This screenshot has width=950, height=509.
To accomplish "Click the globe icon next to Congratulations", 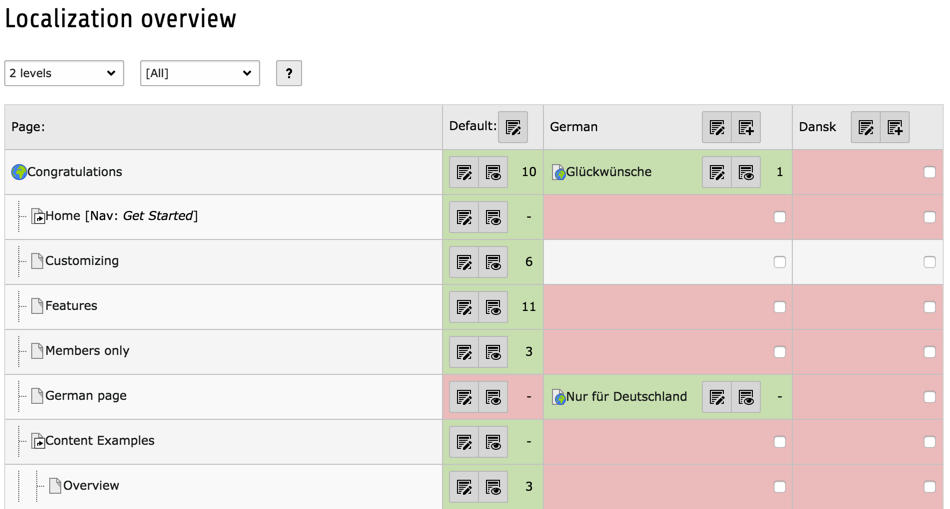I will pos(19,172).
